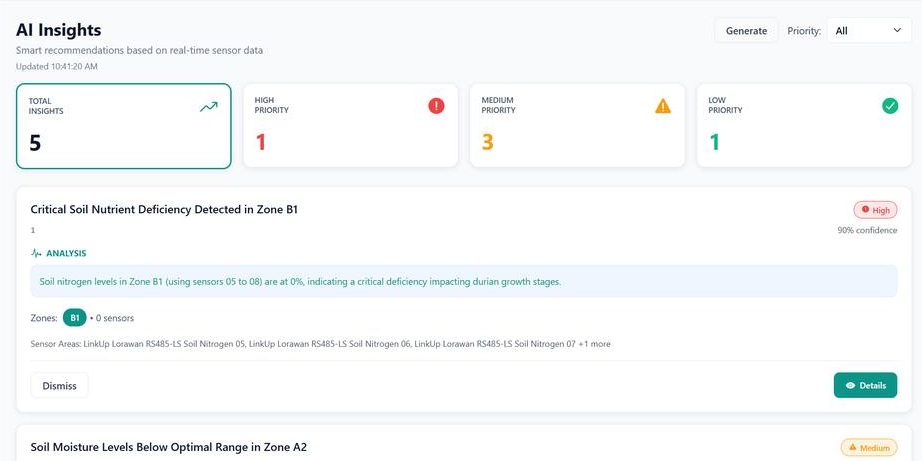The width and height of the screenshot is (922, 461).
Task: Click the '+1 more' sensor areas text
Action: pos(594,344)
